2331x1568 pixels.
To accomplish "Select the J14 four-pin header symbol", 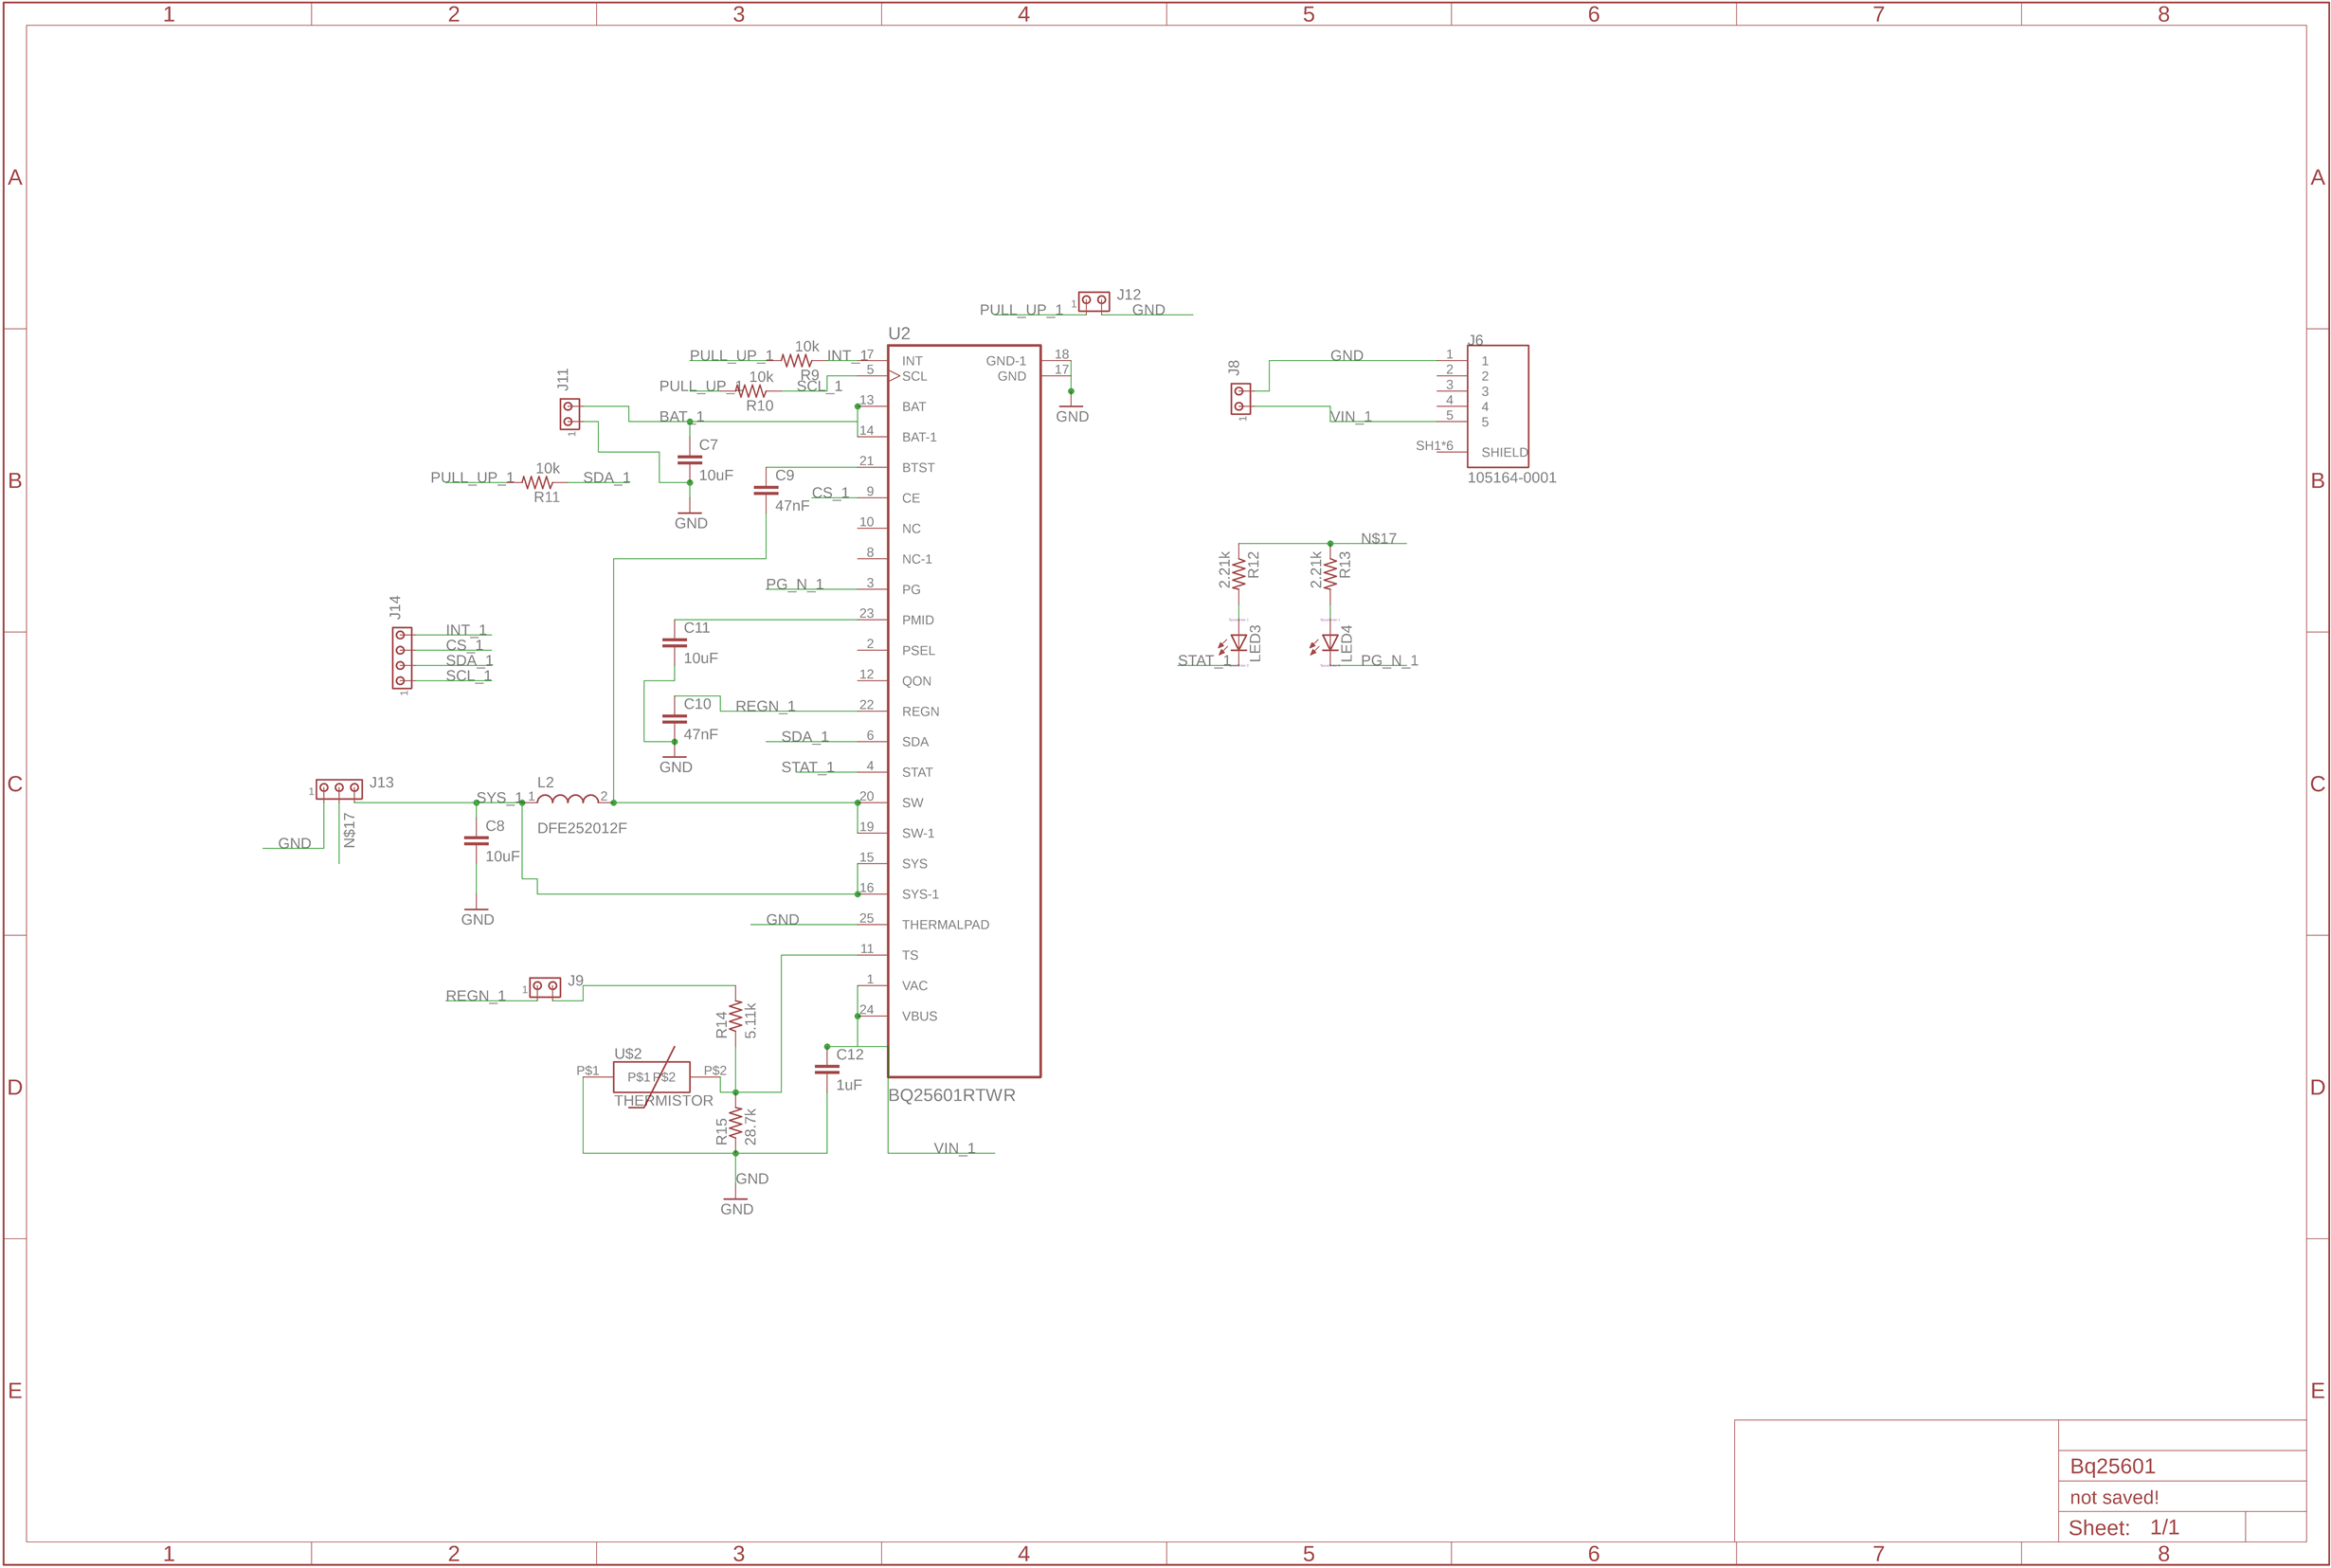I will [402, 658].
